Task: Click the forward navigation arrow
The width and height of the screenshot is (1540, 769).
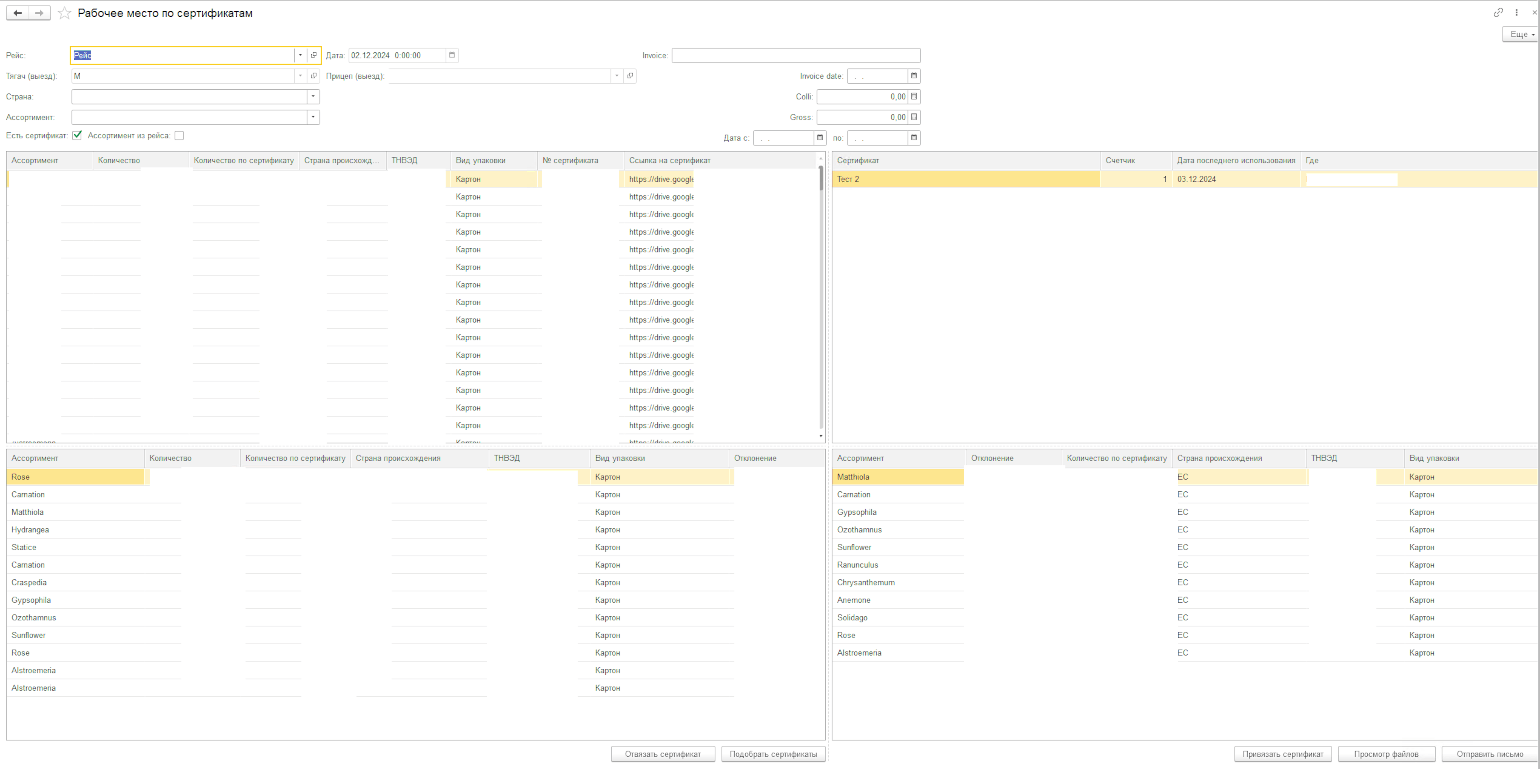Action: click(x=39, y=13)
